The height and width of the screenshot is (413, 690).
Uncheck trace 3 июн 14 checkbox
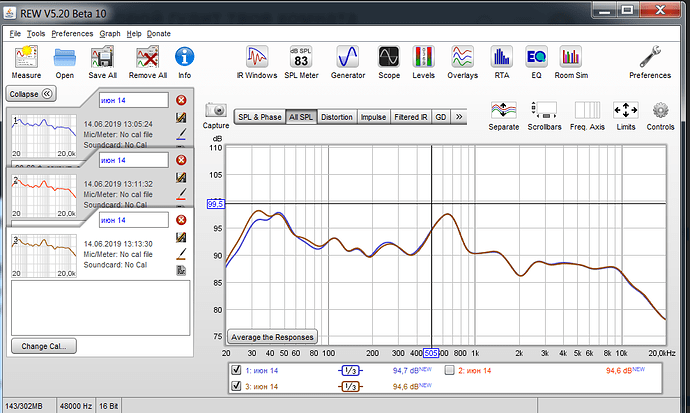point(235,386)
